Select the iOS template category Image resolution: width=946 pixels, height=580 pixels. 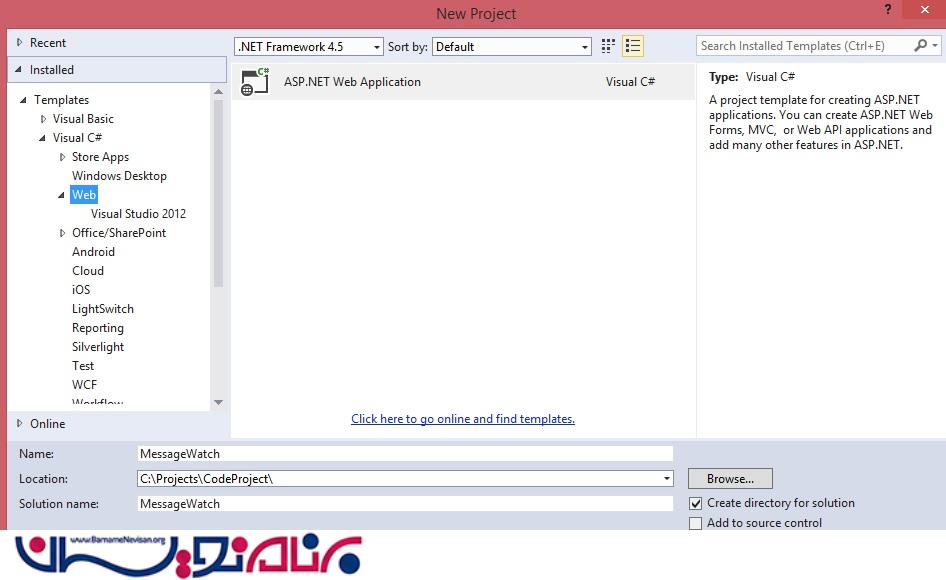81,290
